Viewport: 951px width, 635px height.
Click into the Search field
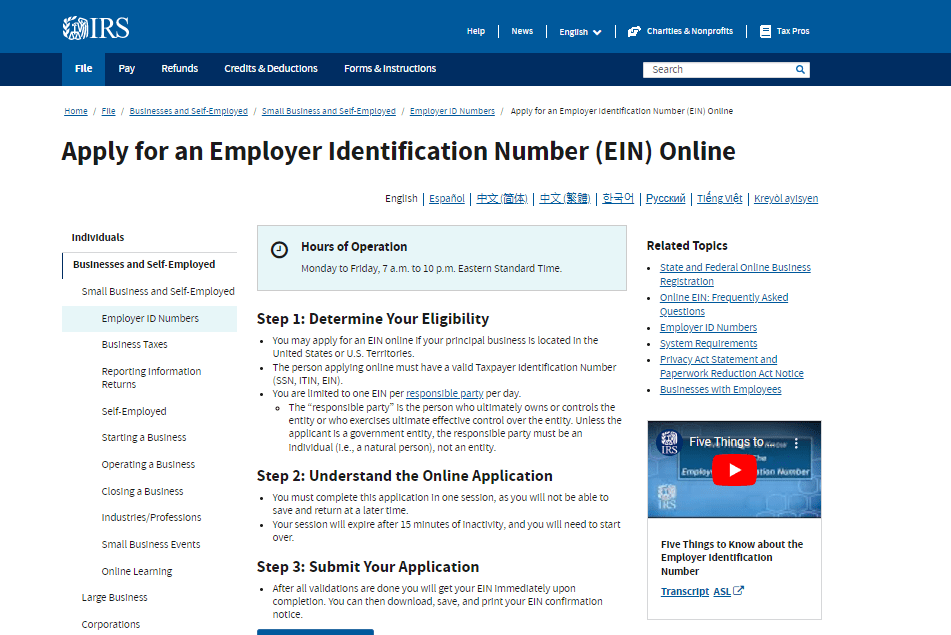pyautogui.click(x=719, y=70)
